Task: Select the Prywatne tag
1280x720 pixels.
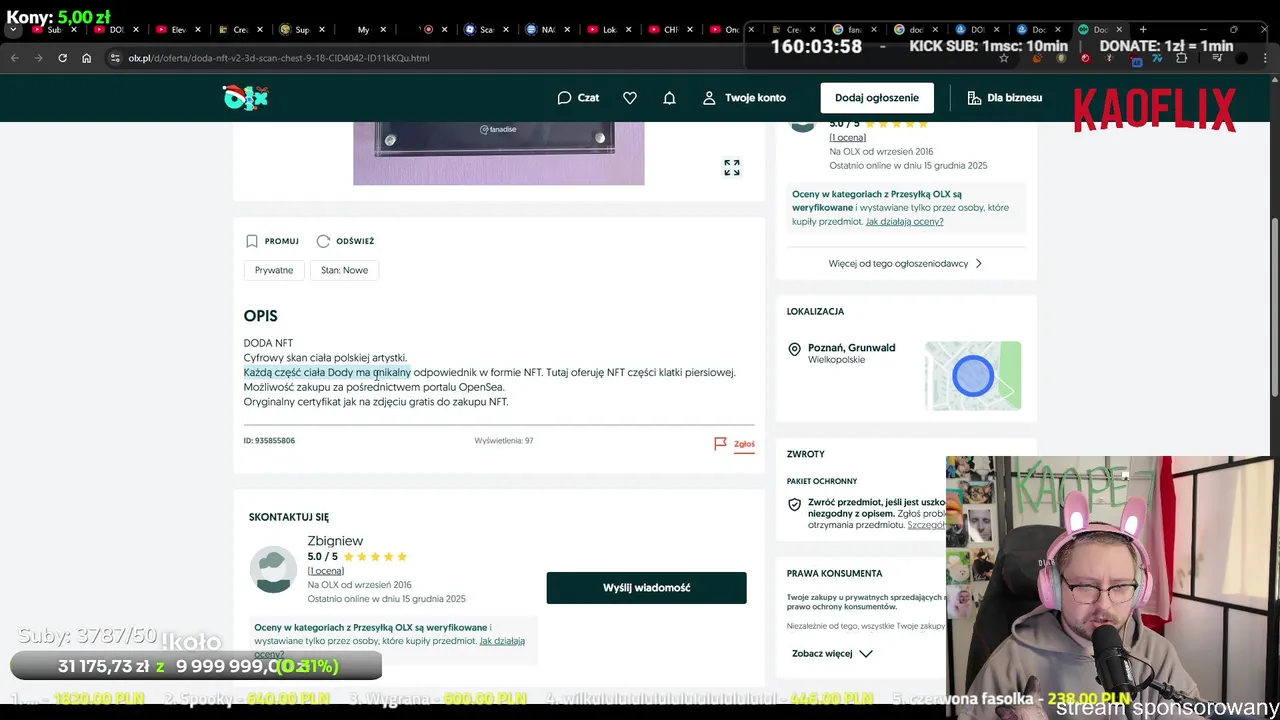Action: [x=274, y=270]
